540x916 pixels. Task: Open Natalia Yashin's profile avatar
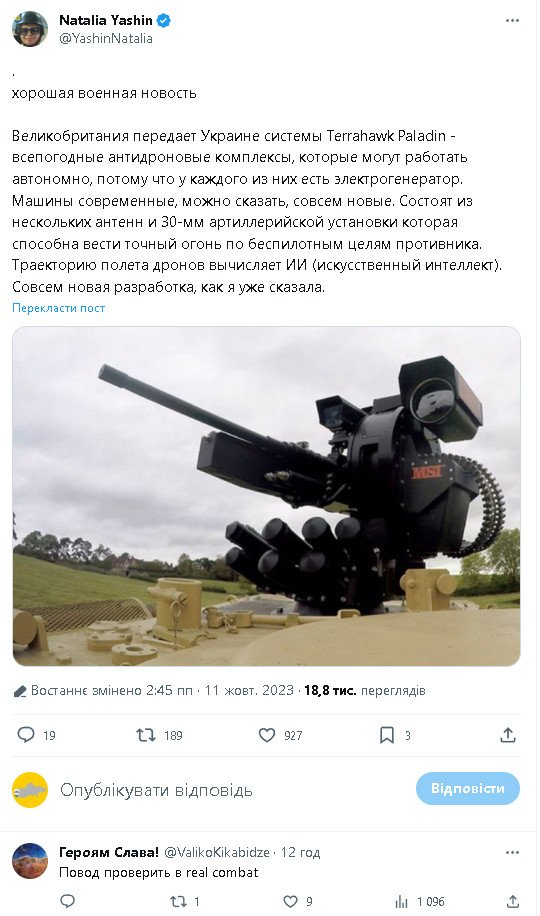30,29
